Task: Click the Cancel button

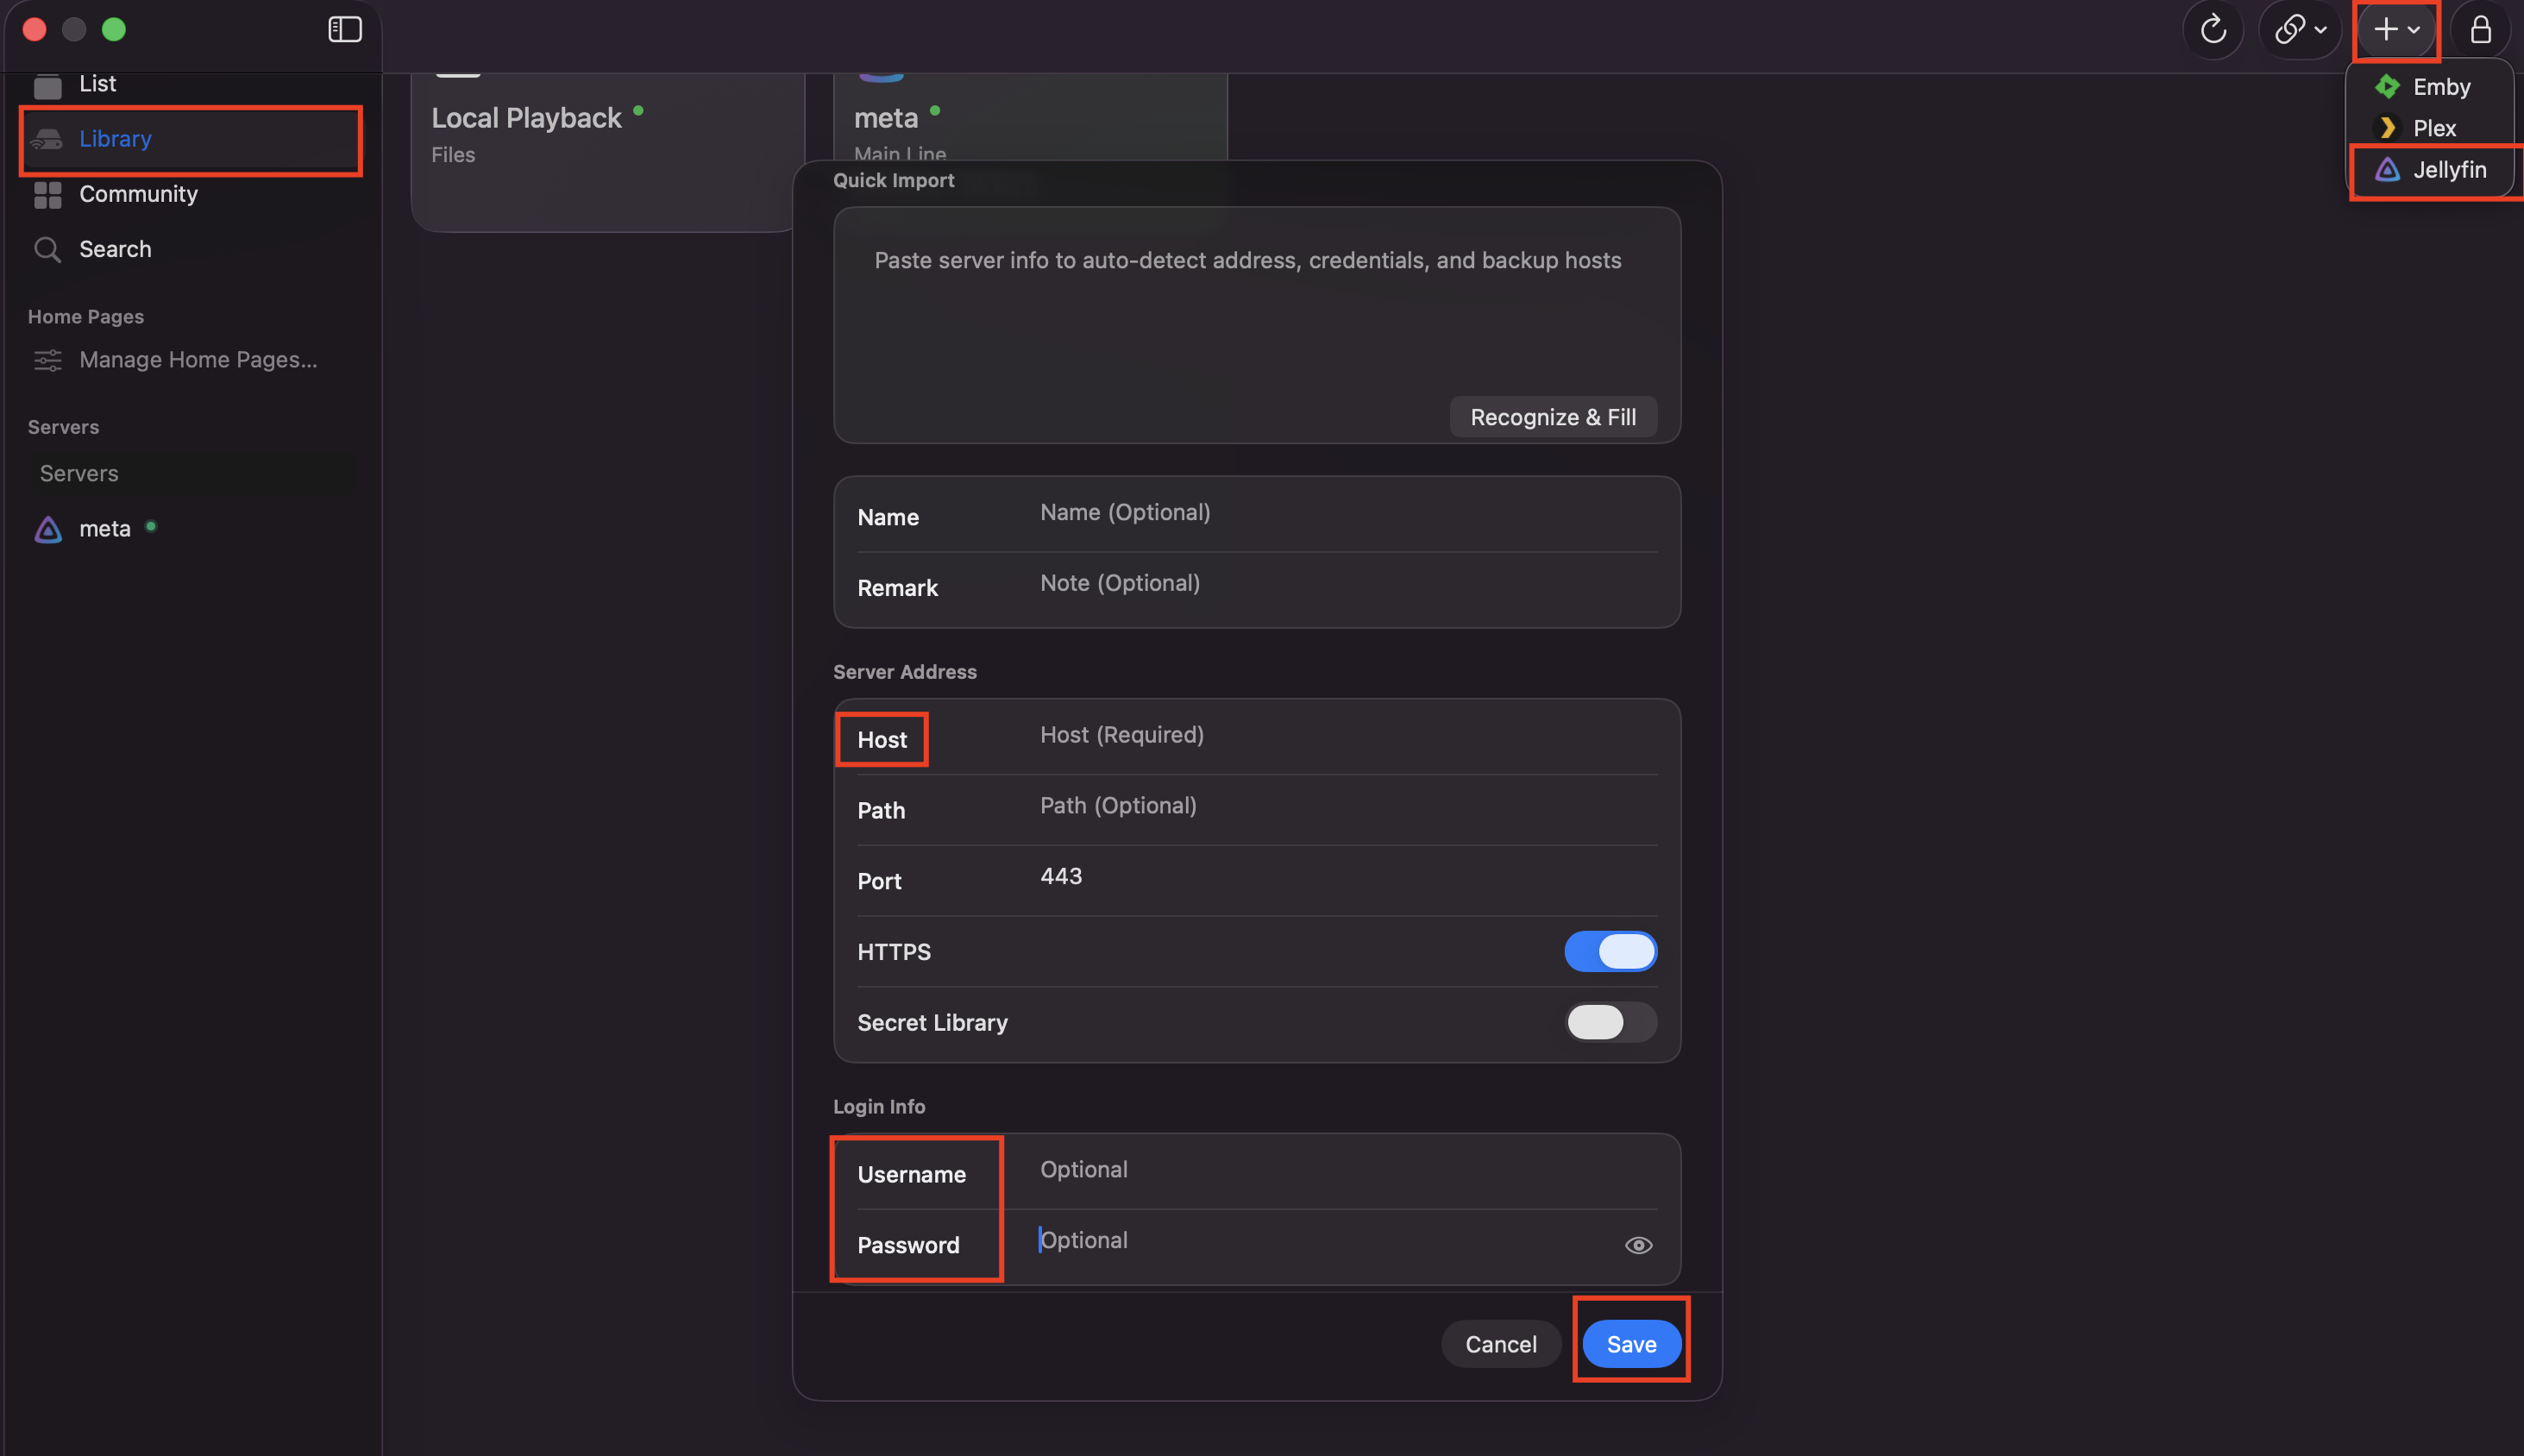Action: pyautogui.click(x=1500, y=1345)
